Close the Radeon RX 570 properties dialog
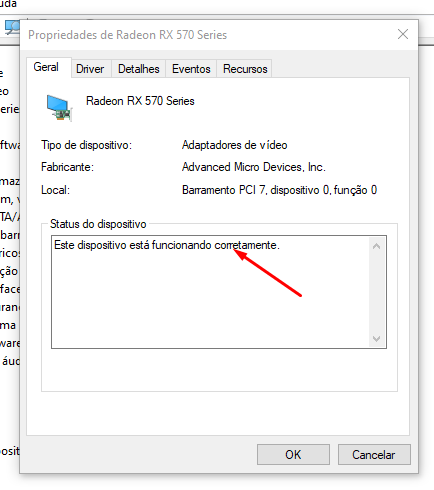434x490 pixels. [403, 34]
